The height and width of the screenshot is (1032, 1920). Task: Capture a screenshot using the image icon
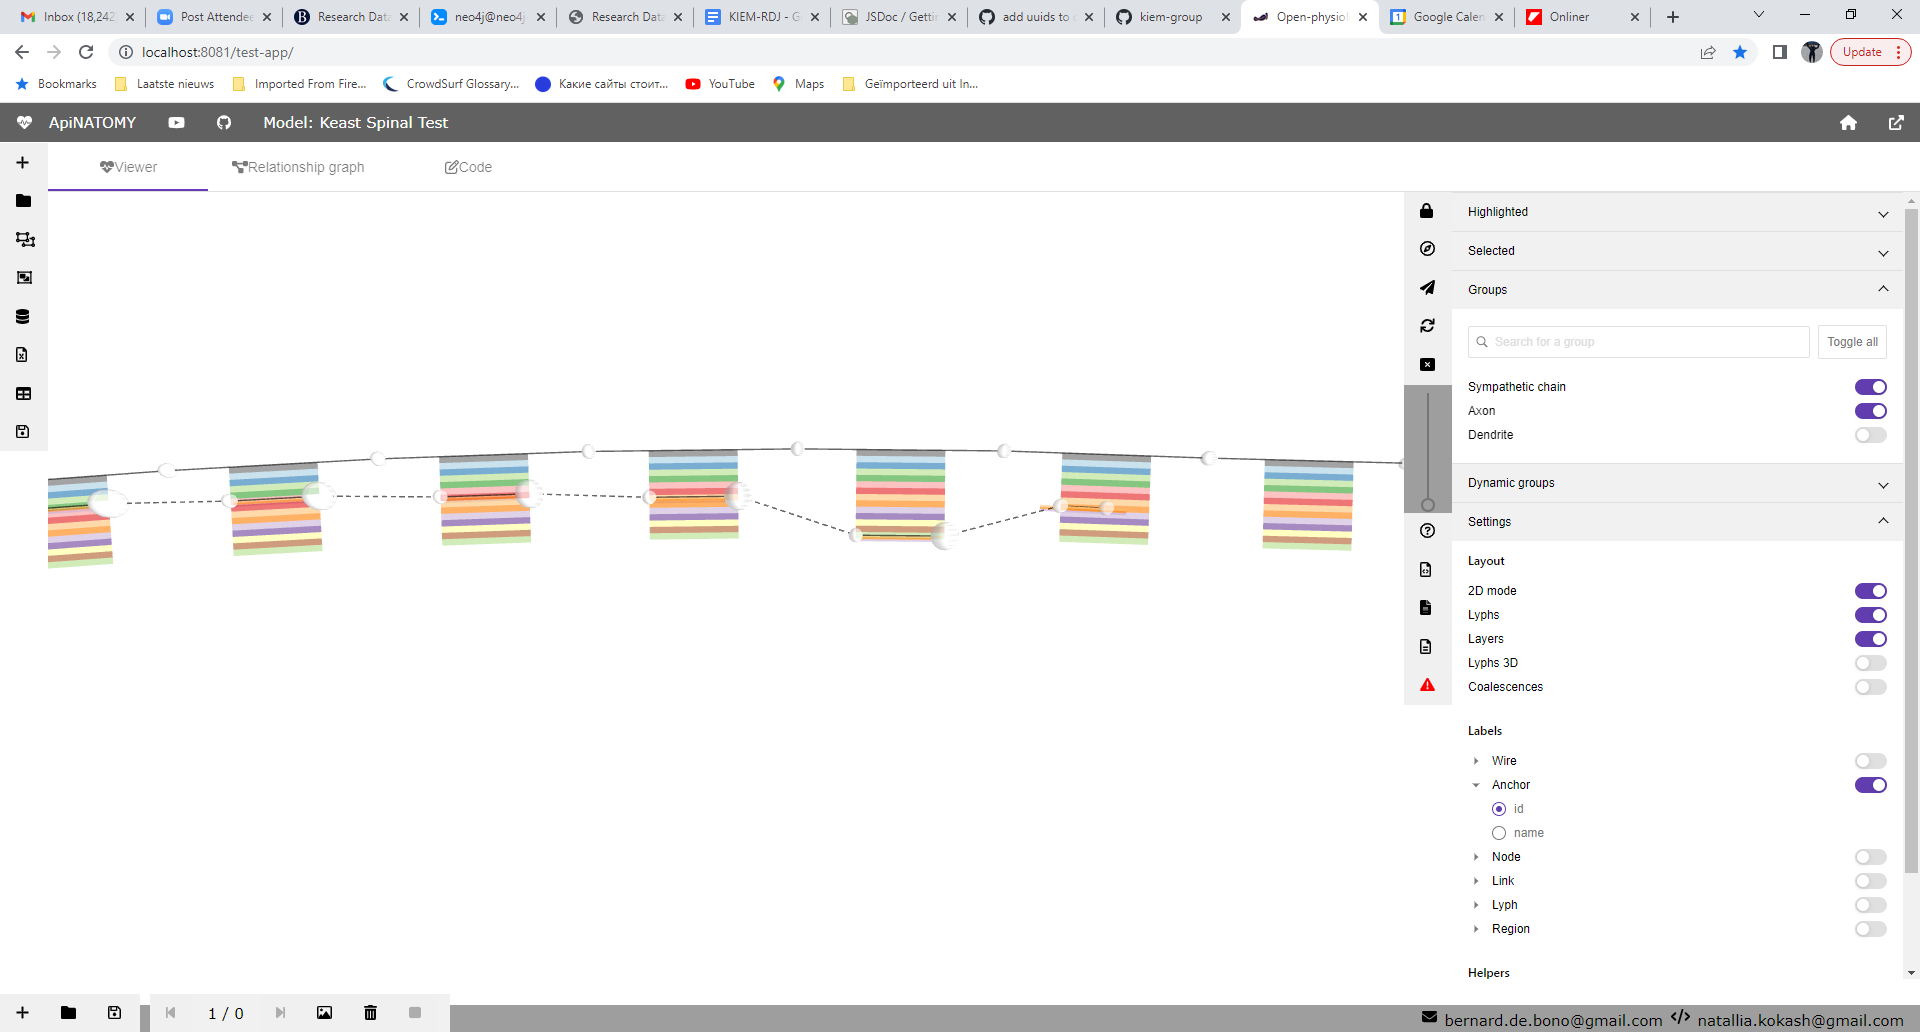tap(324, 1013)
